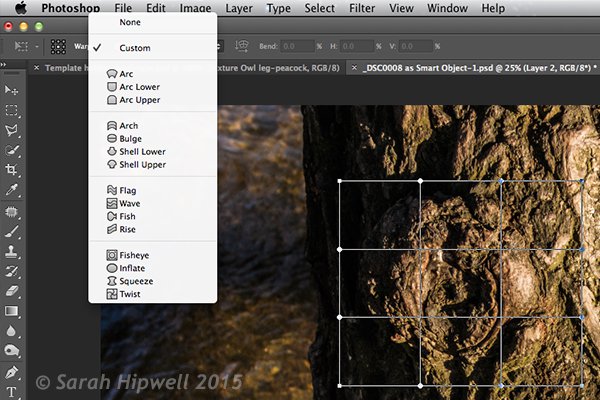Image resolution: width=600 pixels, height=400 pixels.
Task: Apply the Twist warp style
Action: tap(130, 294)
